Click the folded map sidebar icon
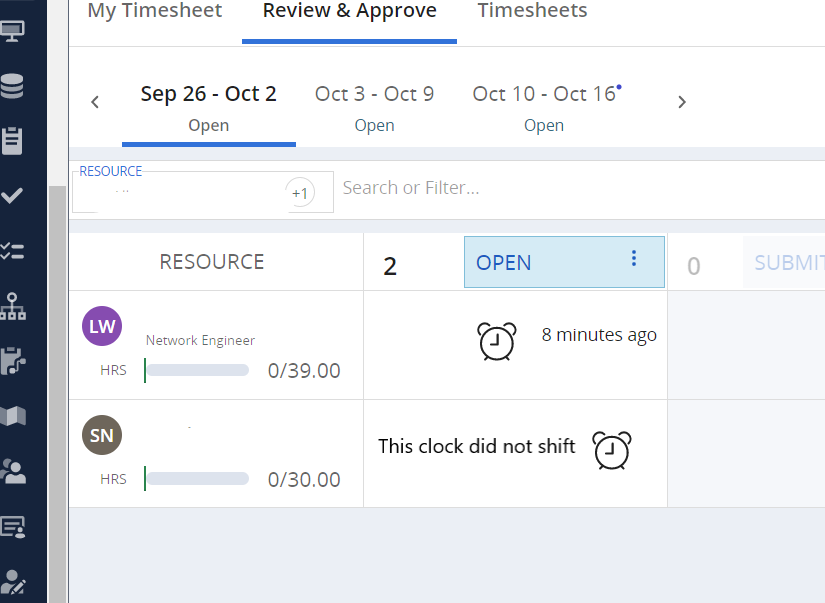The image size is (825, 603). [x=13, y=415]
